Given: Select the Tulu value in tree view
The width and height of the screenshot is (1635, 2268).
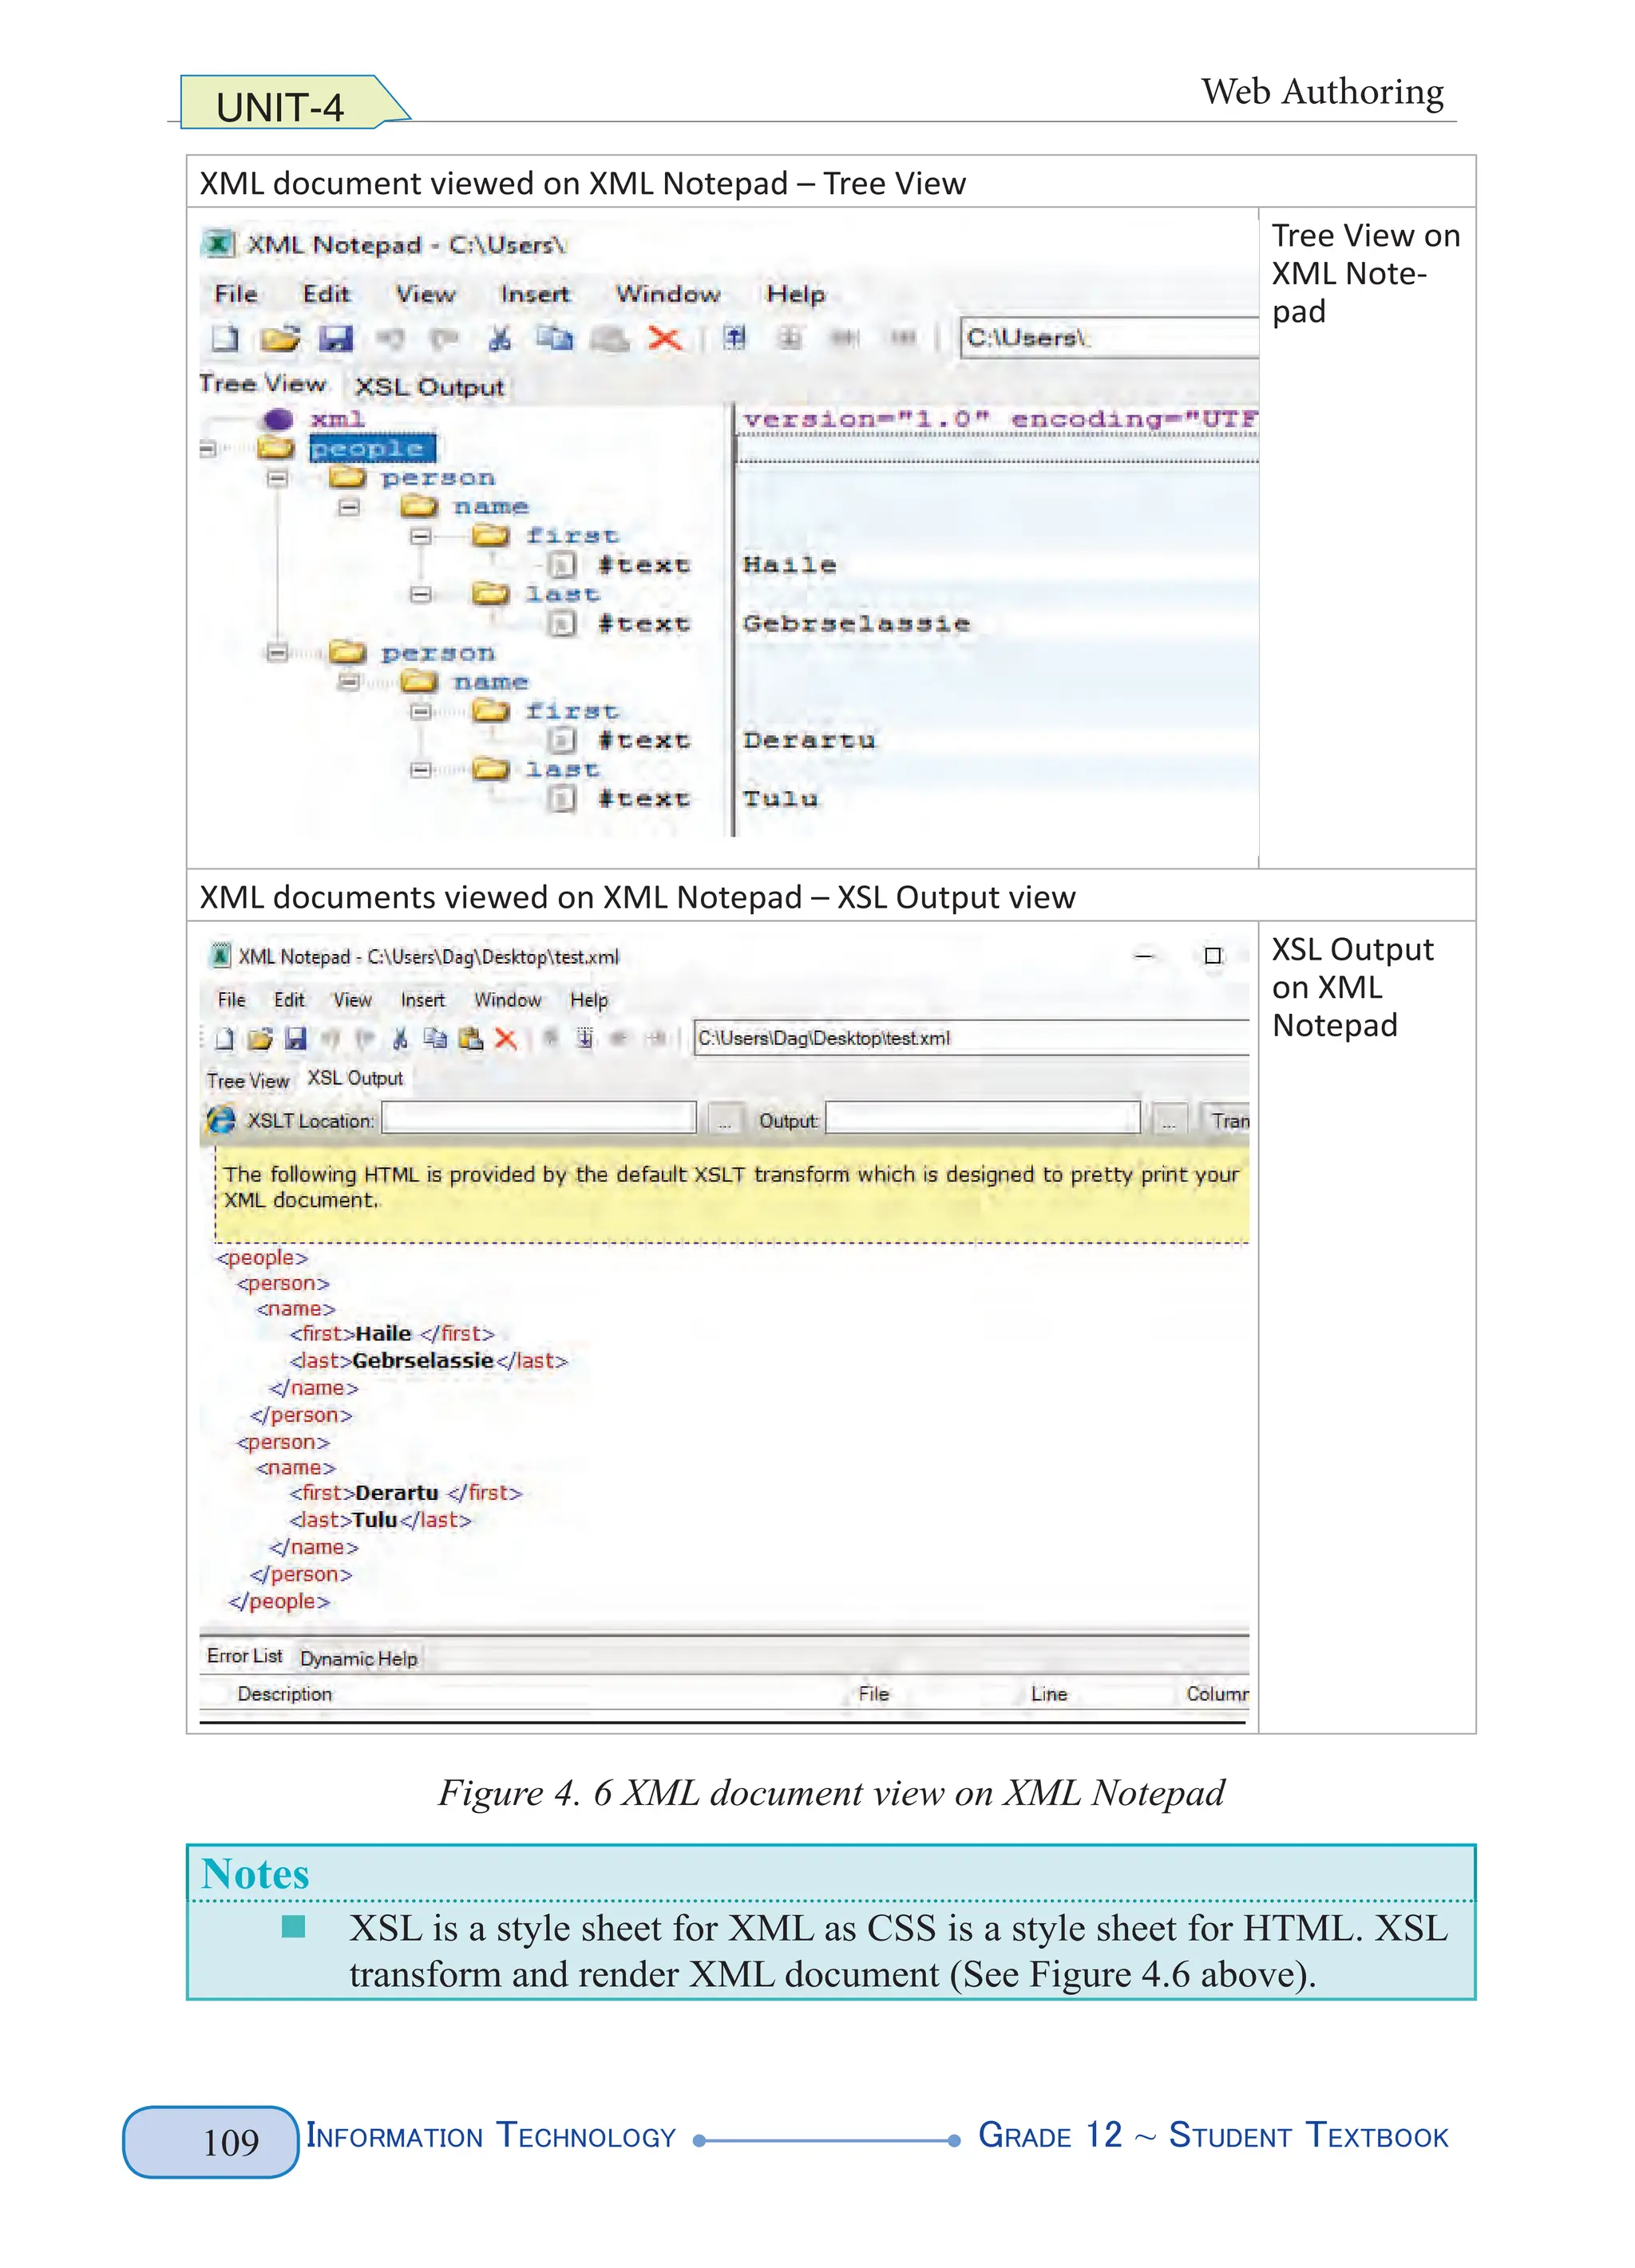Looking at the screenshot, I should 780,799.
